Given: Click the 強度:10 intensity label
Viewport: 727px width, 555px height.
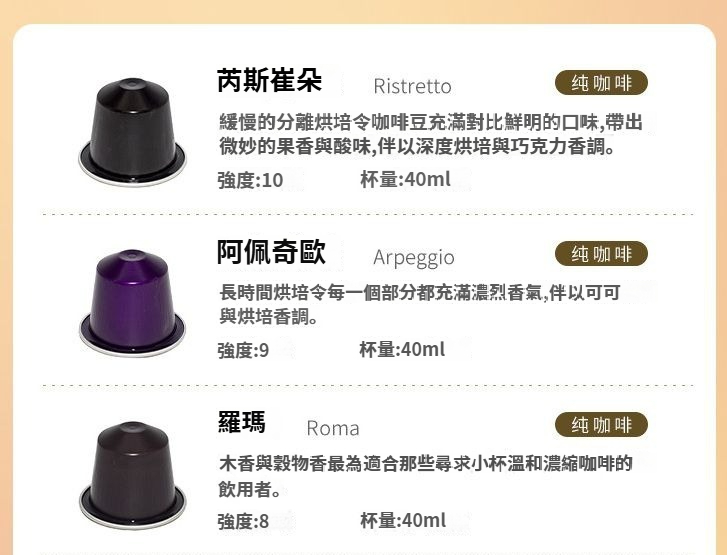Looking at the screenshot, I should click(x=250, y=180).
